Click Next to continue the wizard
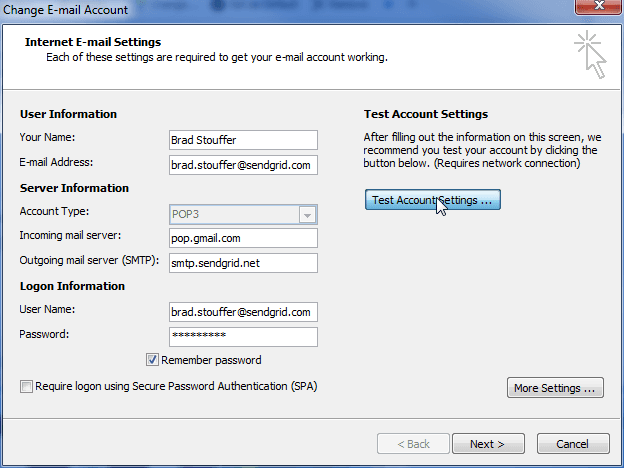This screenshot has height=468, width=624. (488, 443)
